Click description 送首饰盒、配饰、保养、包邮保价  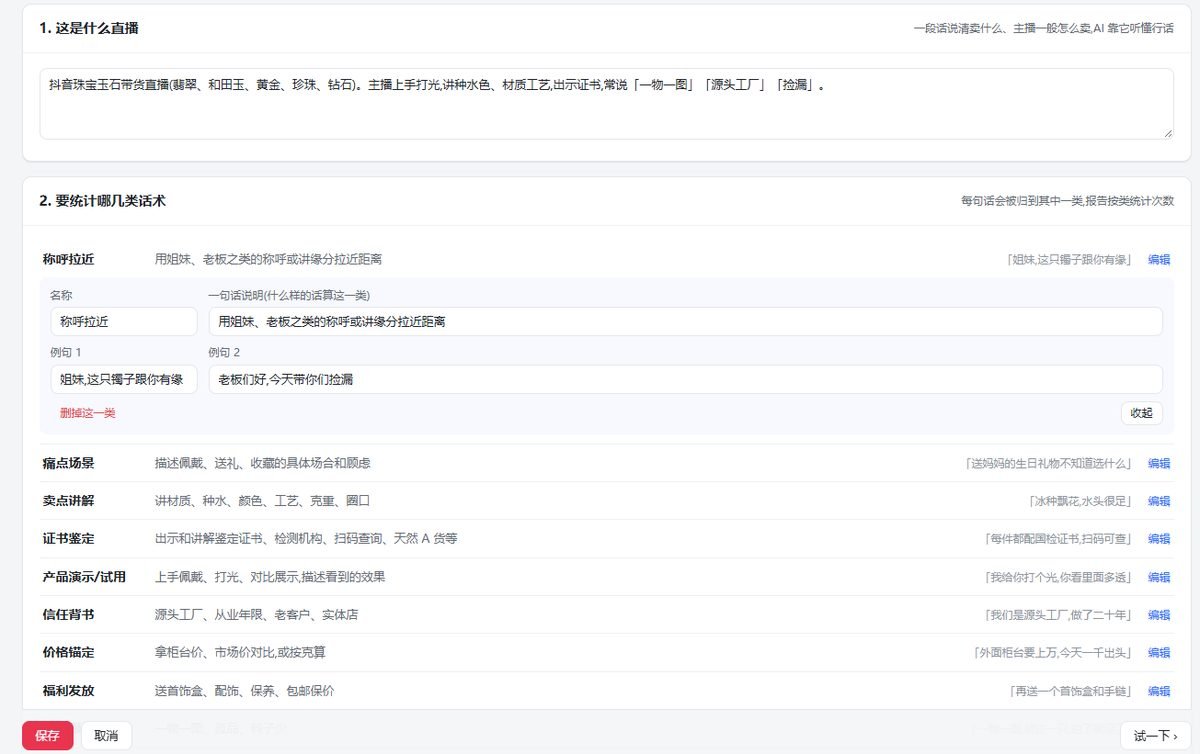(x=244, y=691)
